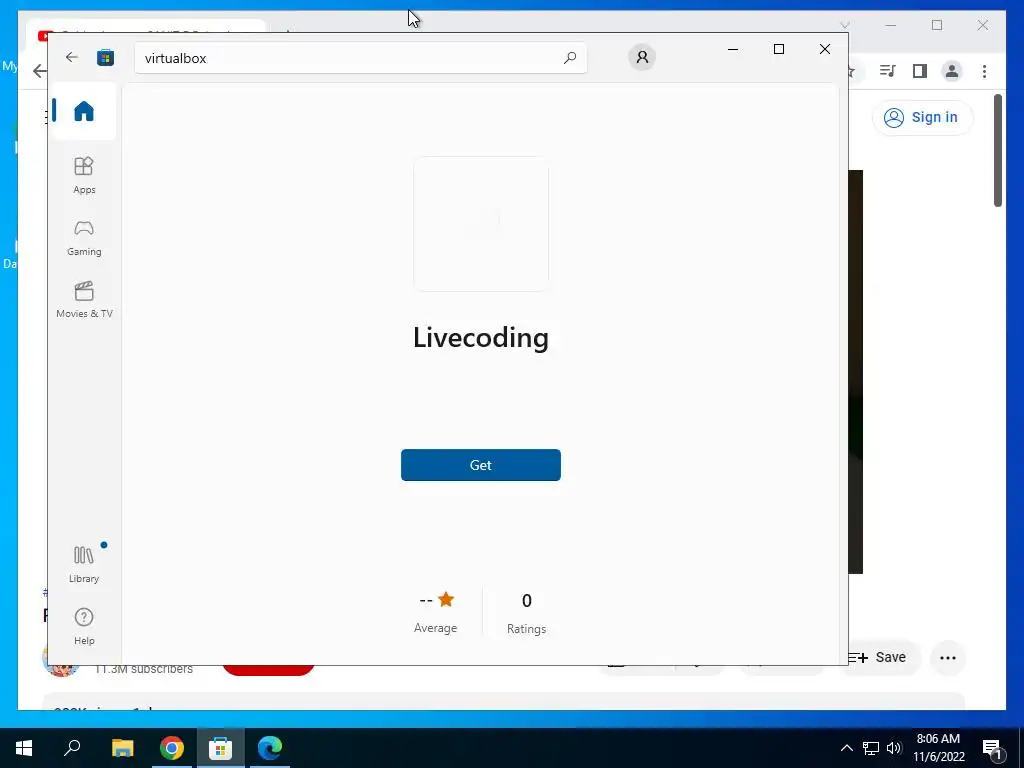Open the Store account profile icon
The height and width of the screenshot is (768, 1024).
point(642,57)
